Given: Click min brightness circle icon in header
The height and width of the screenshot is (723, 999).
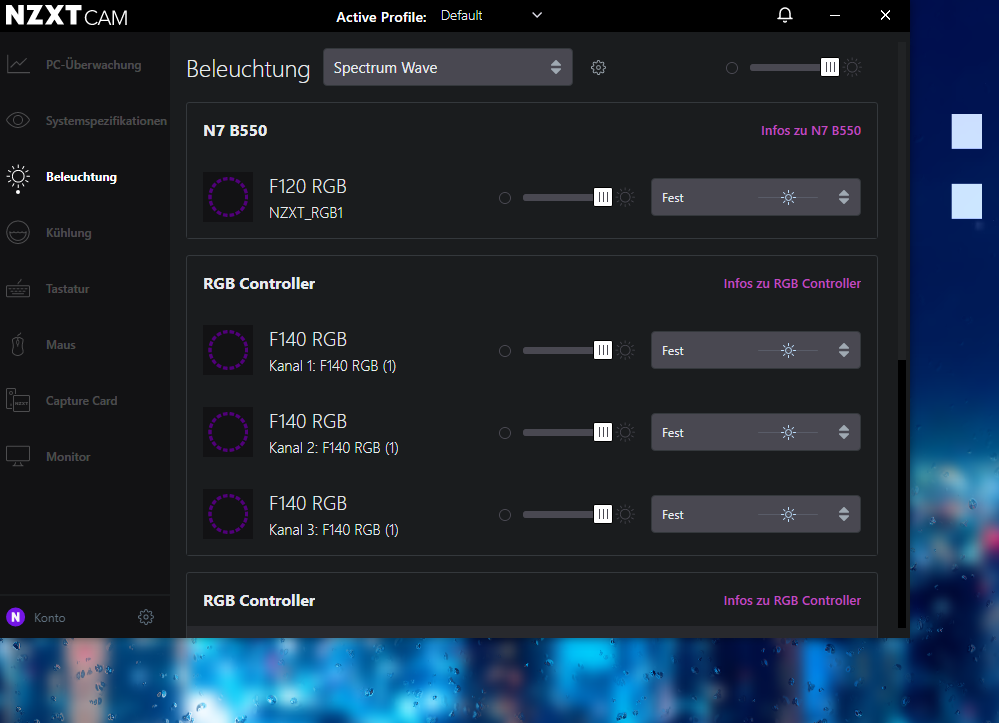Looking at the screenshot, I should tap(732, 68).
